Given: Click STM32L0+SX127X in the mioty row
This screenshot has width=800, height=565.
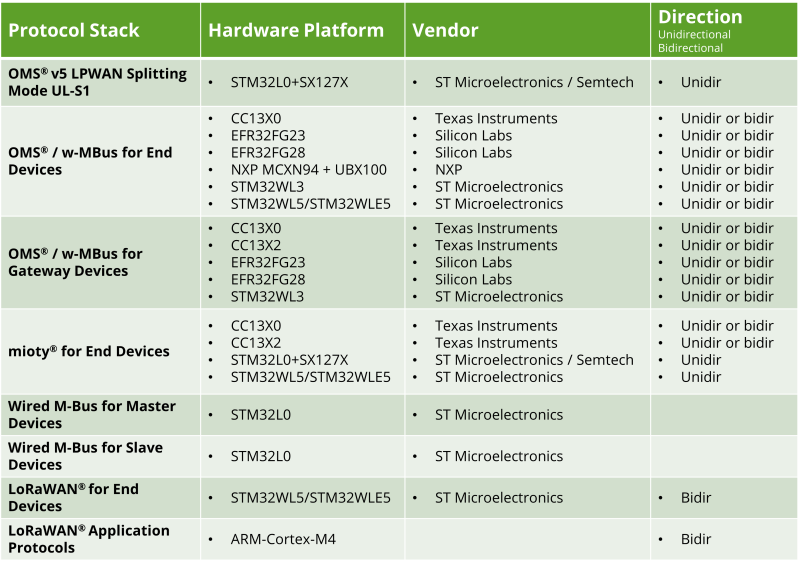Looking at the screenshot, I should tap(289, 360).
